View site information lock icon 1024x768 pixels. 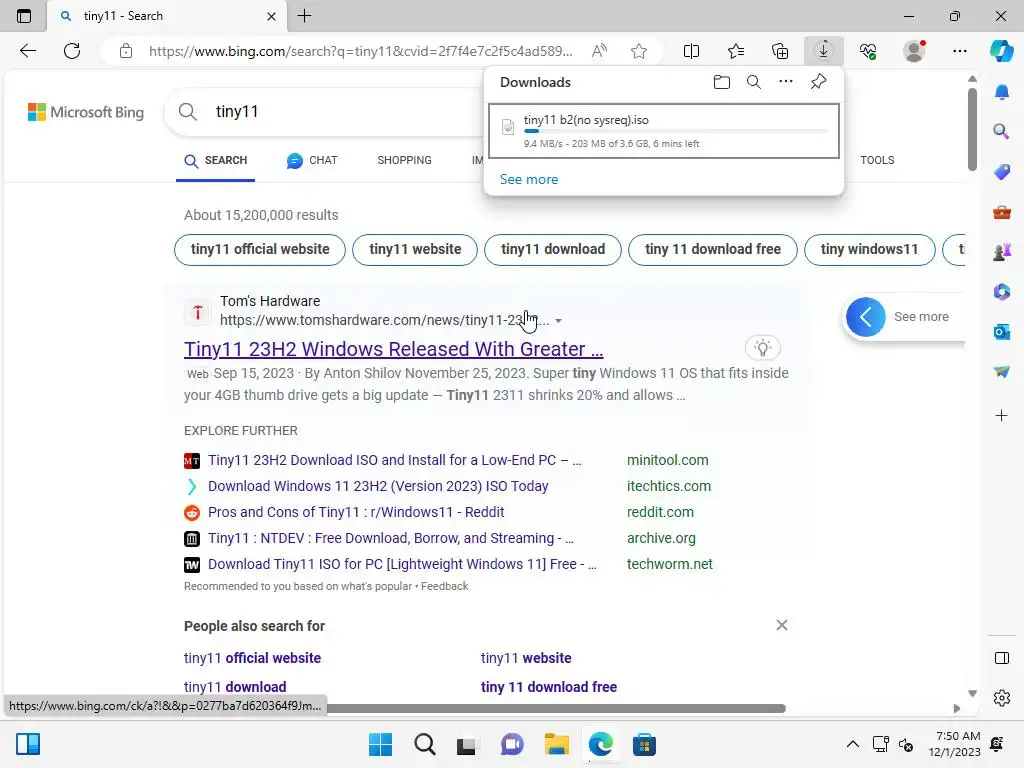tap(126, 51)
